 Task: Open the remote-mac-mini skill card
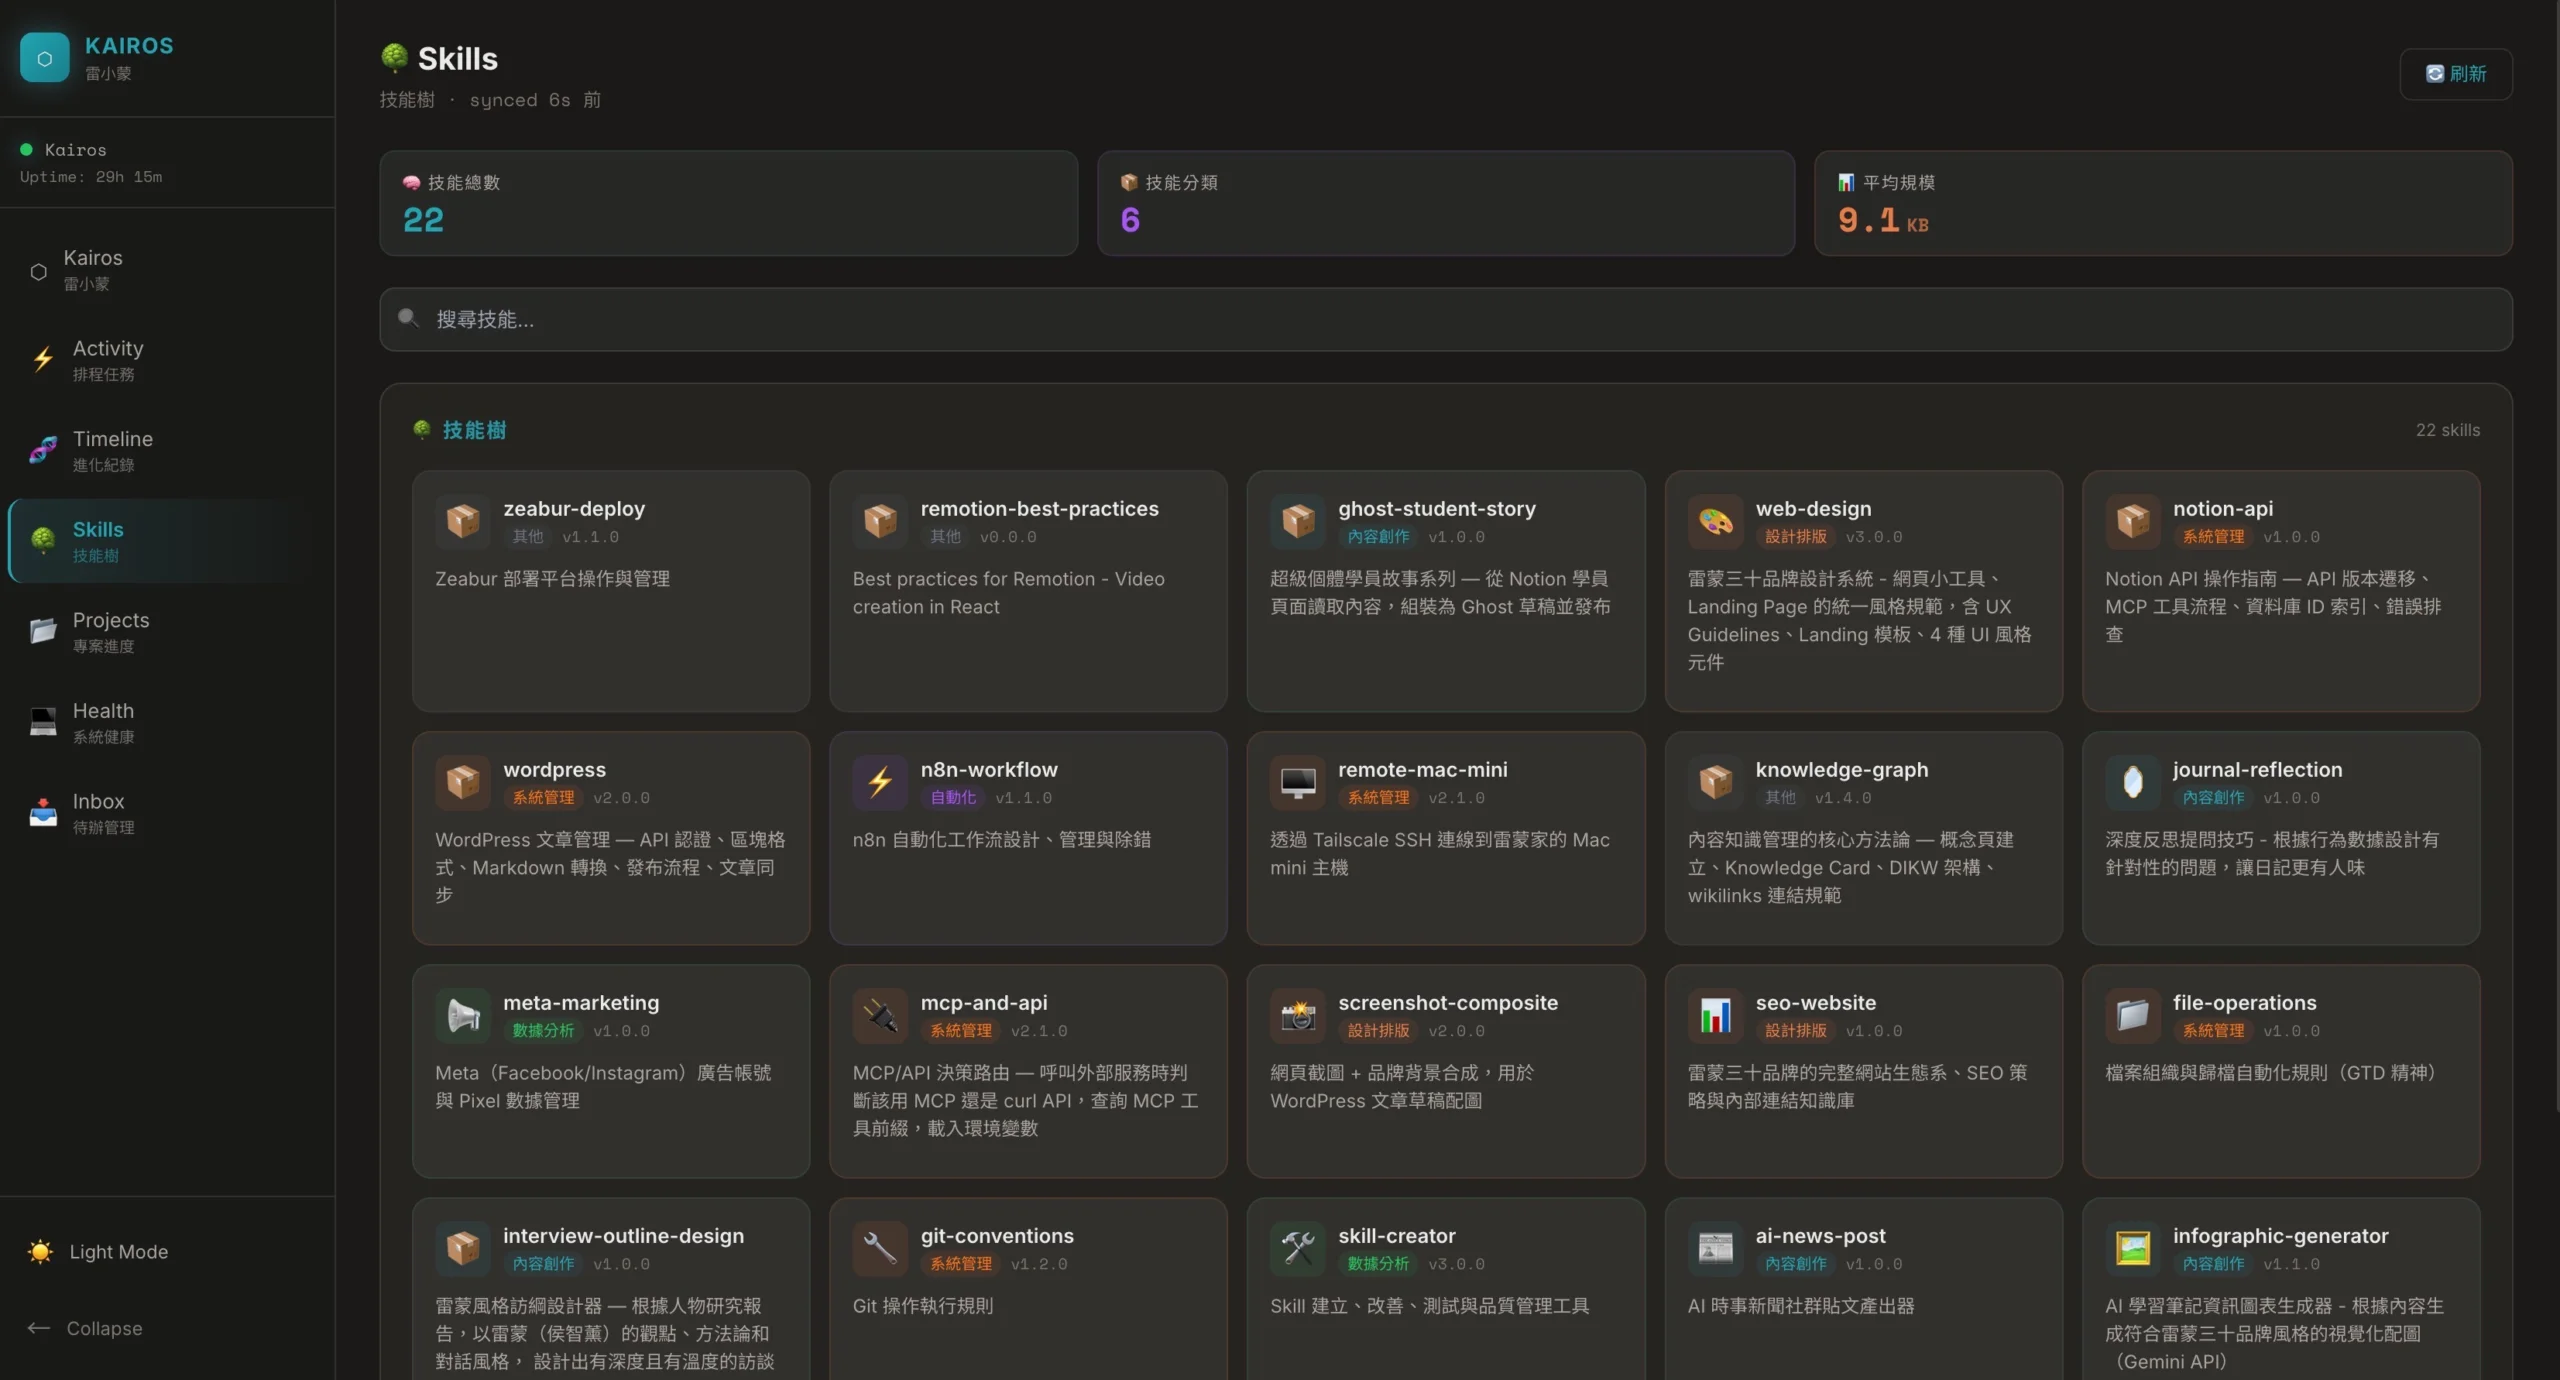click(1445, 838)
